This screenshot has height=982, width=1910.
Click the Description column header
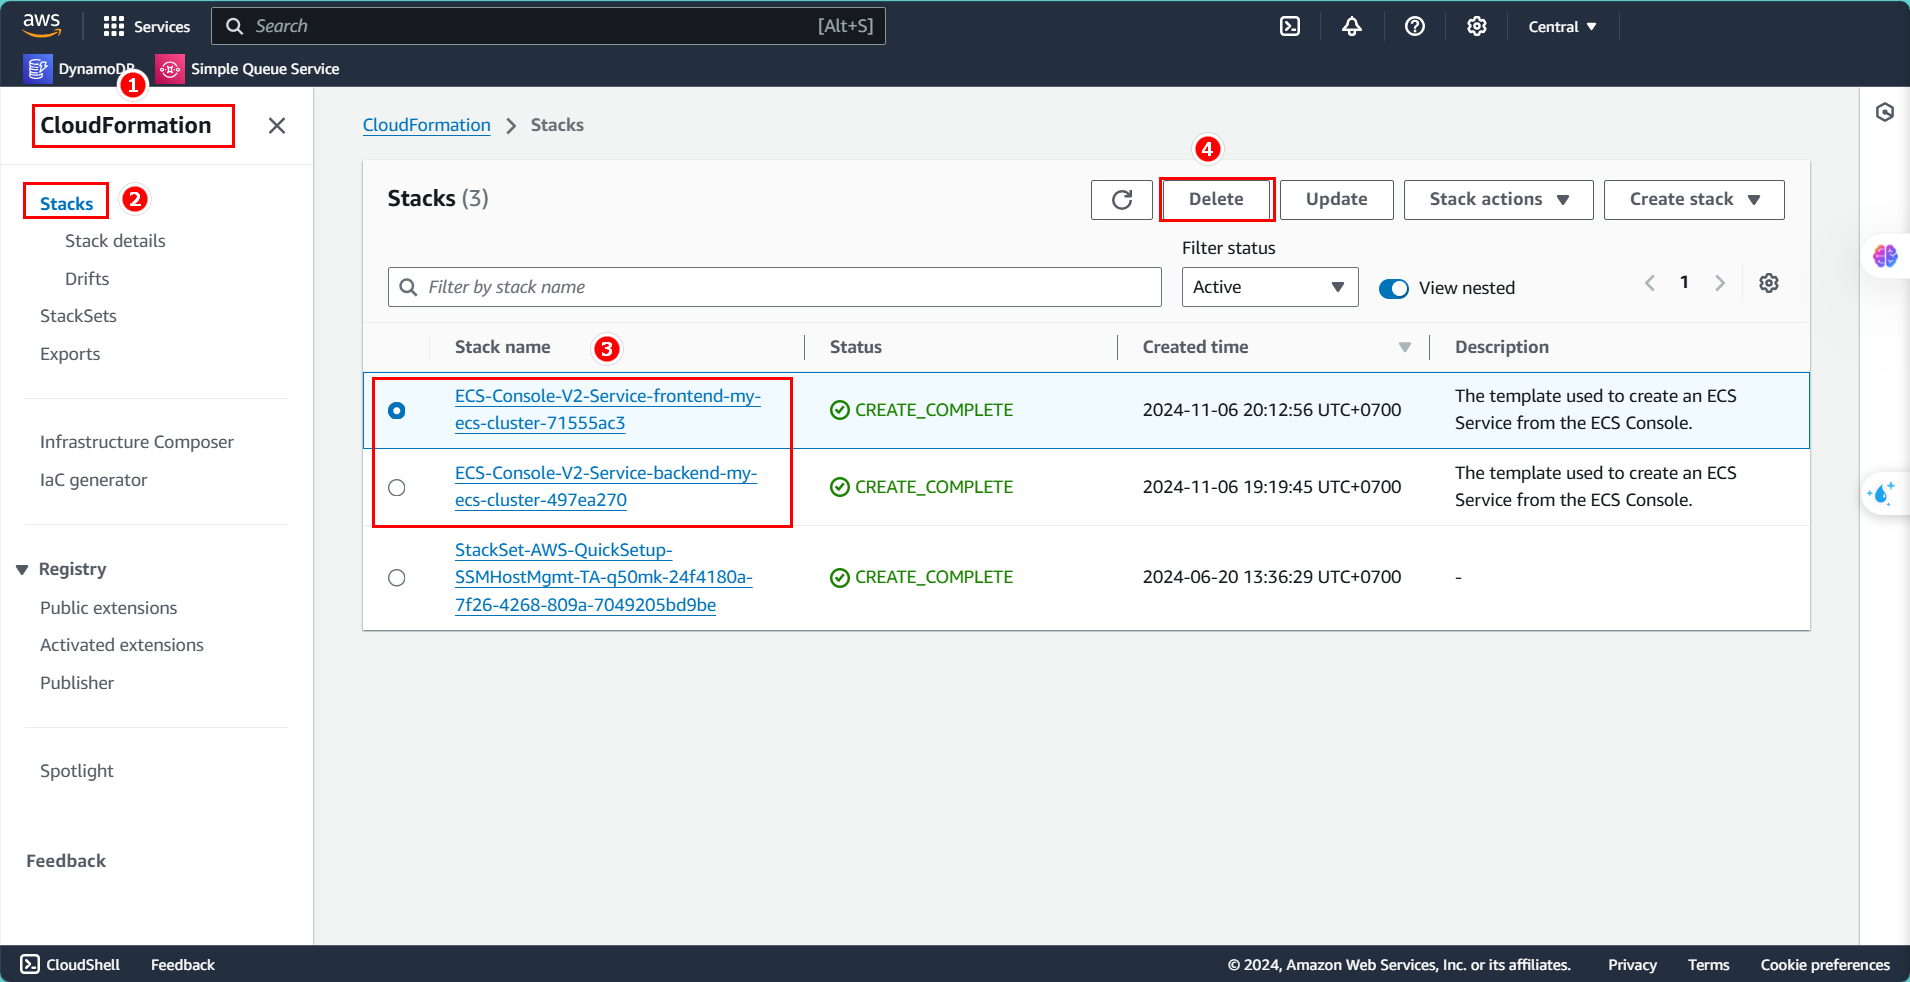click(1502, 347)
